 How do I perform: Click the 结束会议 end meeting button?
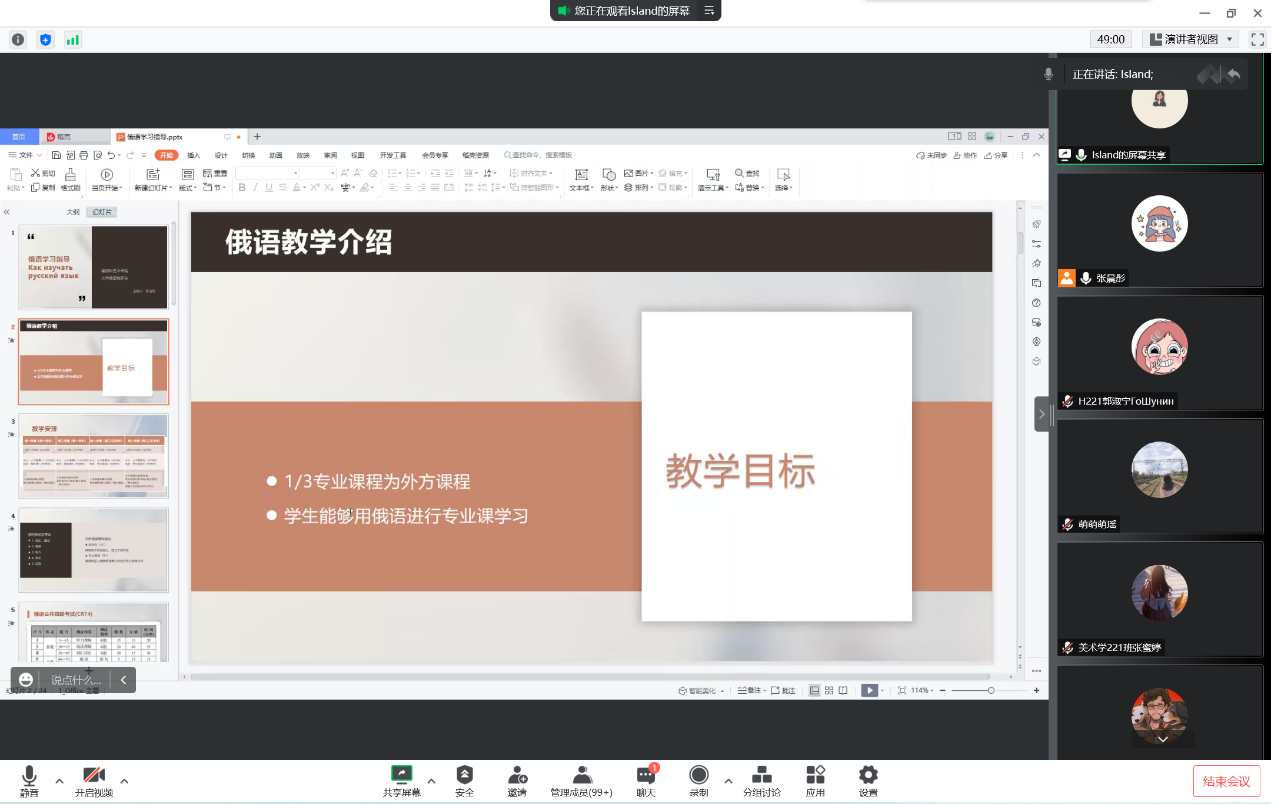pyautogui.click(x=1226, y=781)
